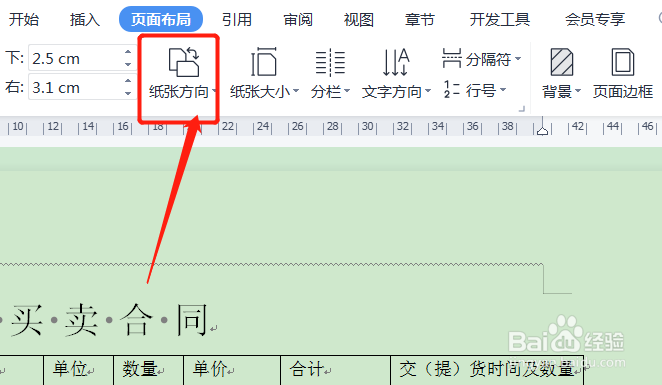Viewport: 662px width, 385px height.
Task: Click the separator (分隔符) icon
Action: [451, 58]
